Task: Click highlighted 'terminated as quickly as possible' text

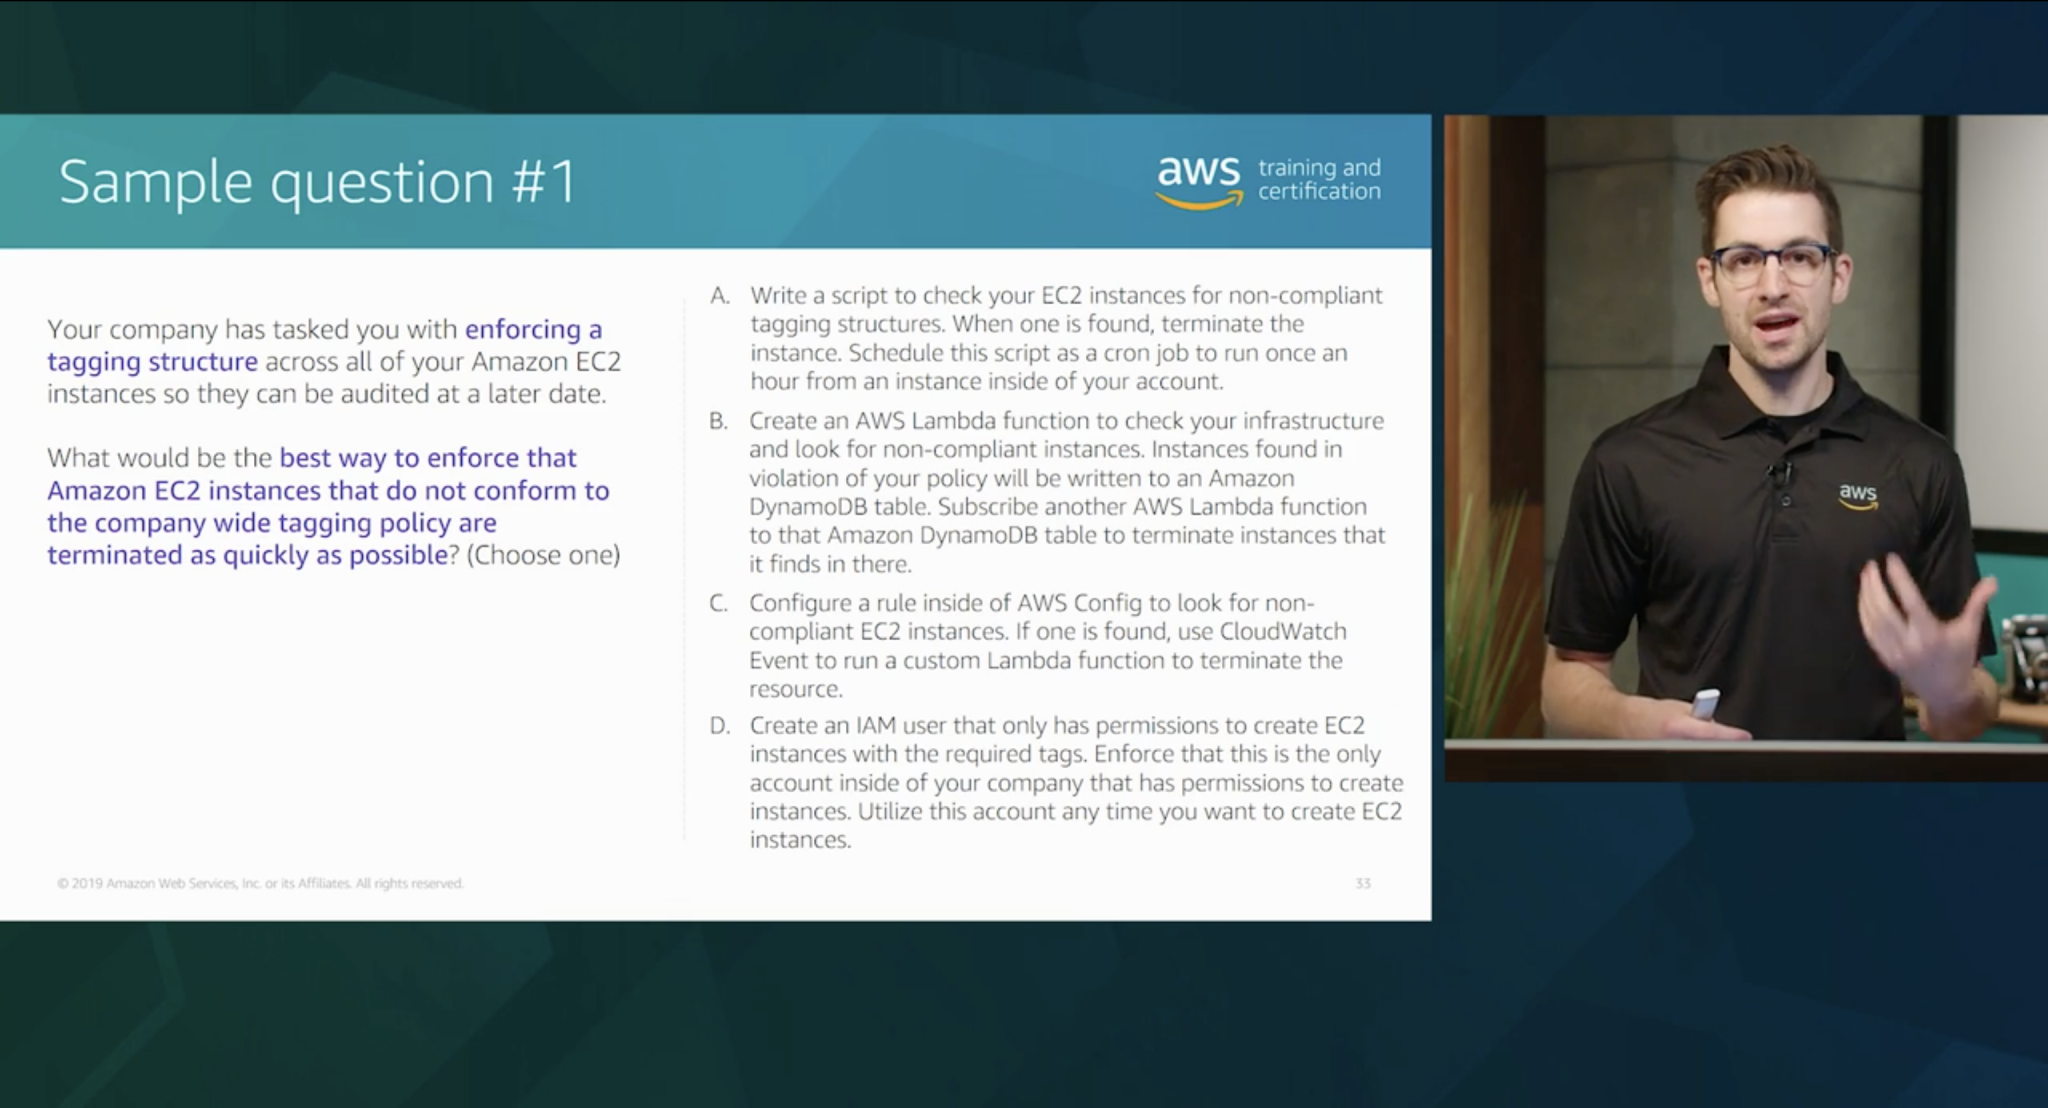Action: coord(247,555)
